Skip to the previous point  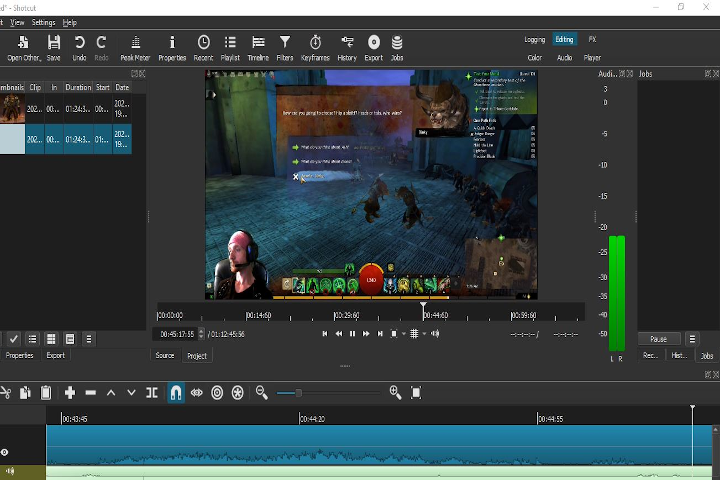325,334
